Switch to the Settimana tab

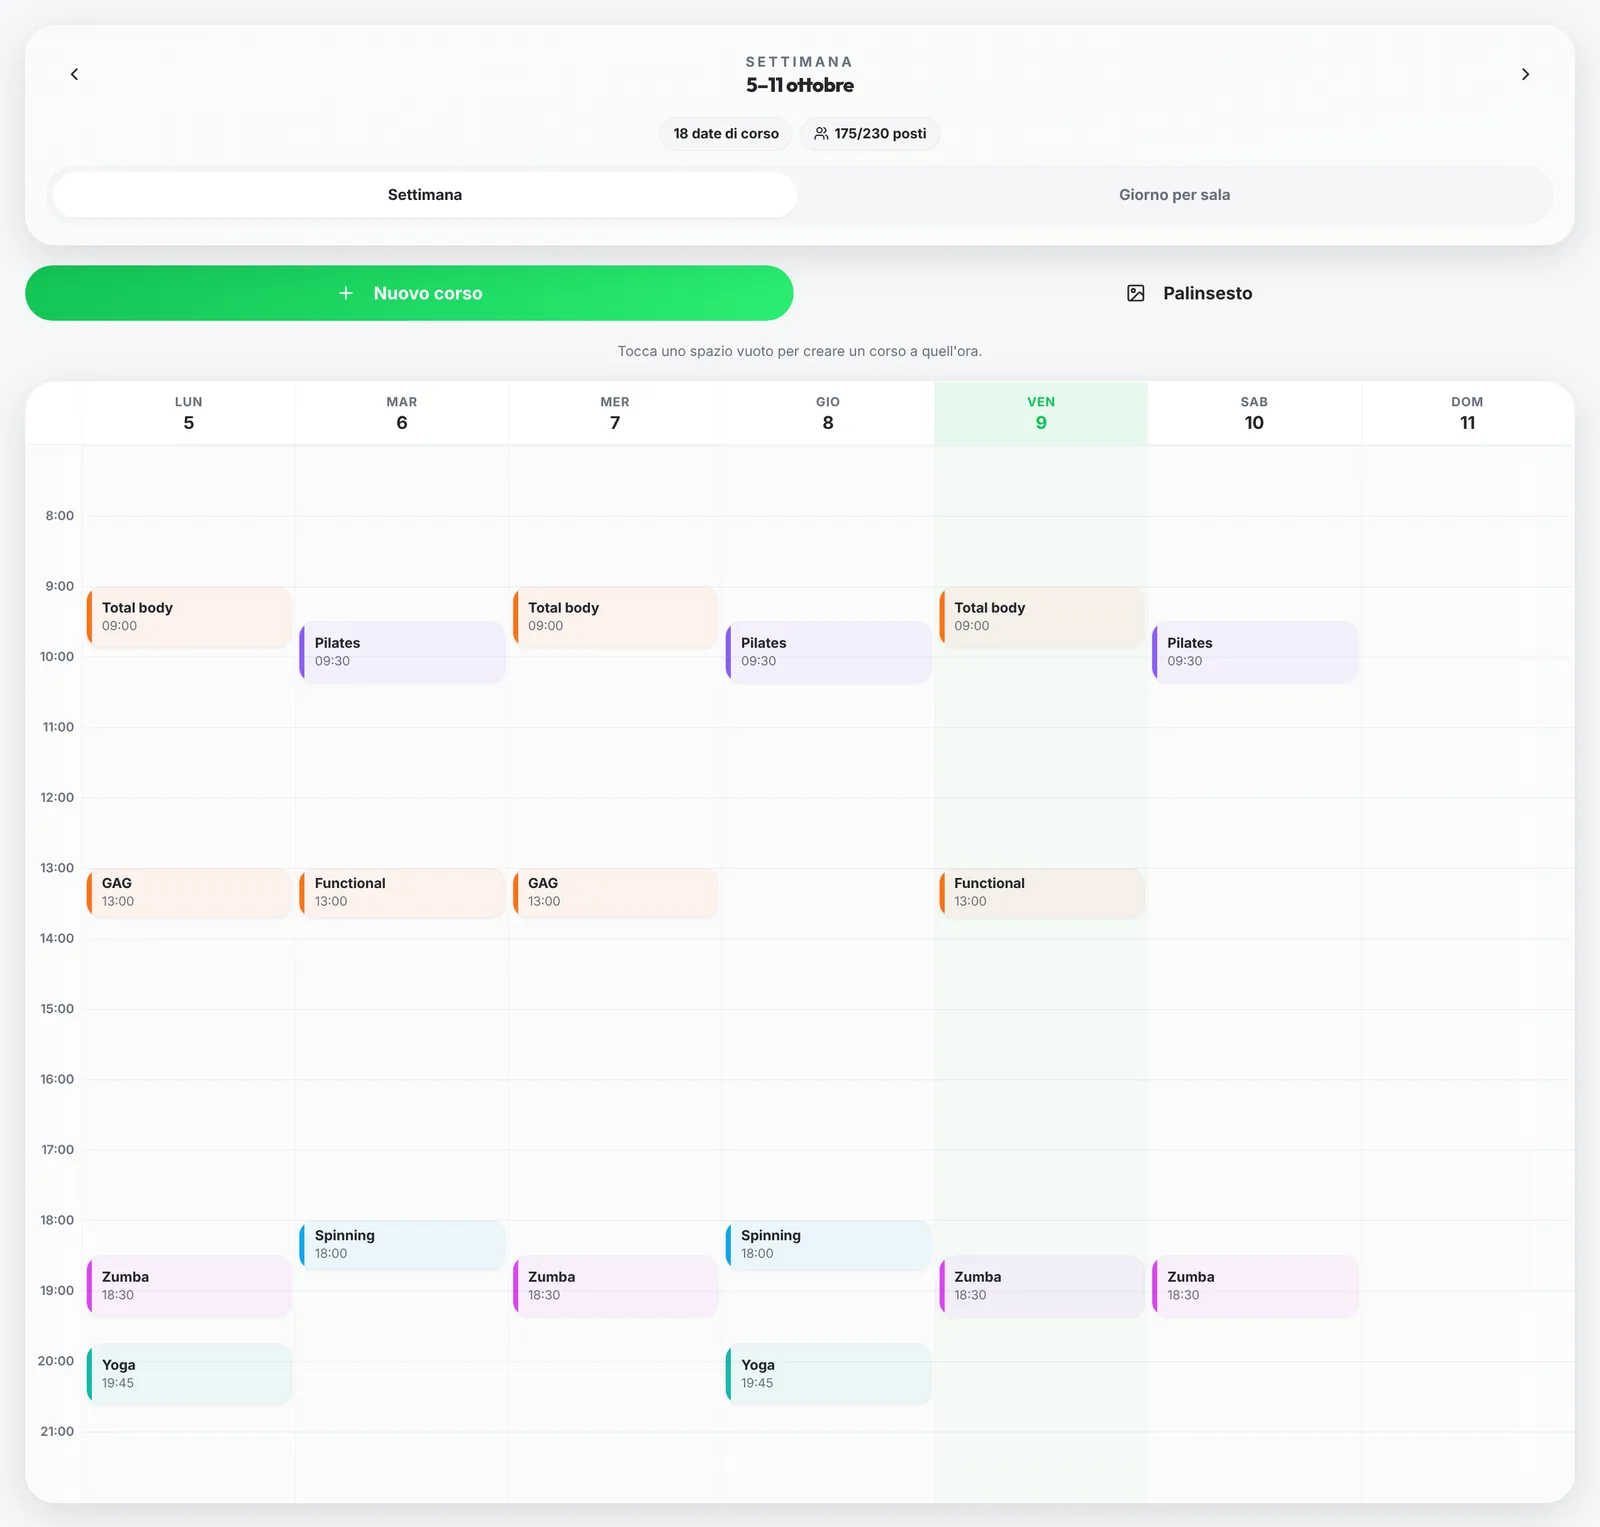pyautogui.click(x=425, y=195)
